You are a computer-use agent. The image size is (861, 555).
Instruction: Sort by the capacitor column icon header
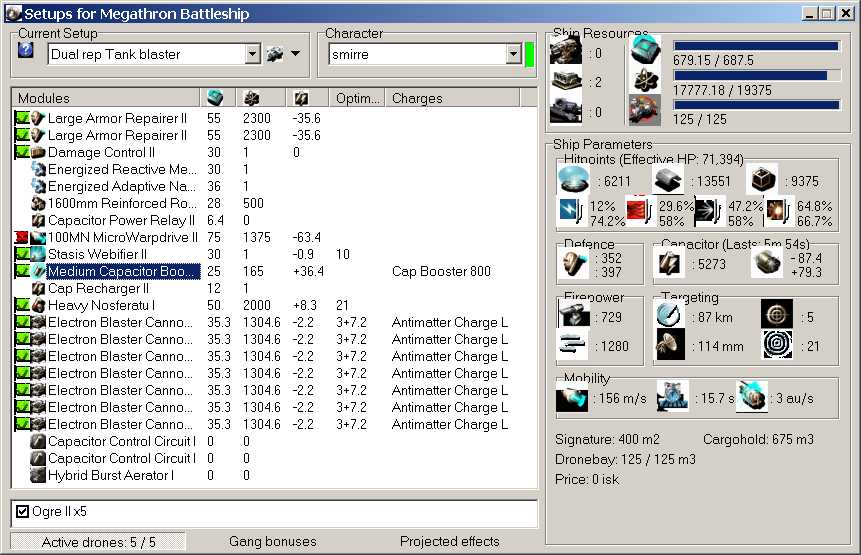click(301, 98)
